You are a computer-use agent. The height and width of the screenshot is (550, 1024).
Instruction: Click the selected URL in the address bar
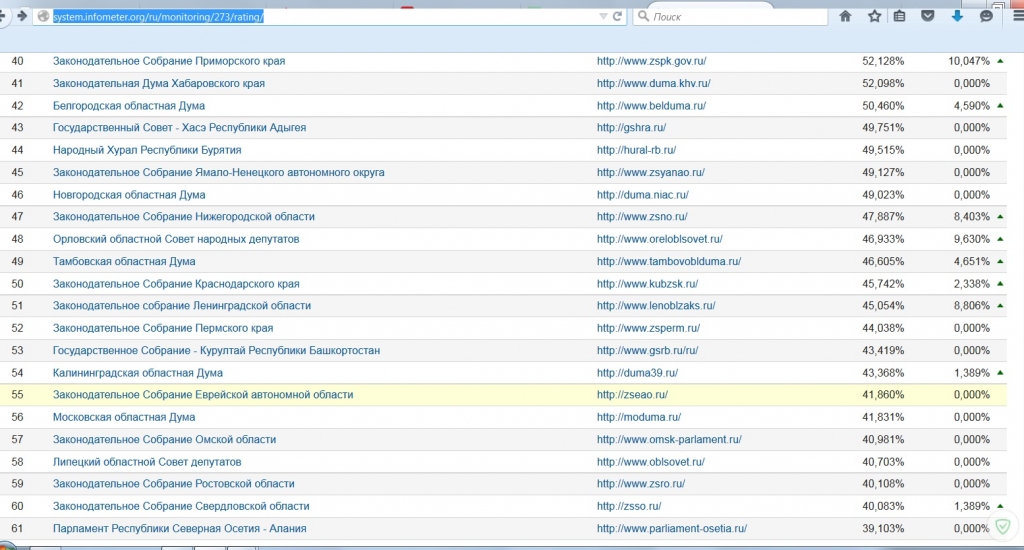pos(158,16)
